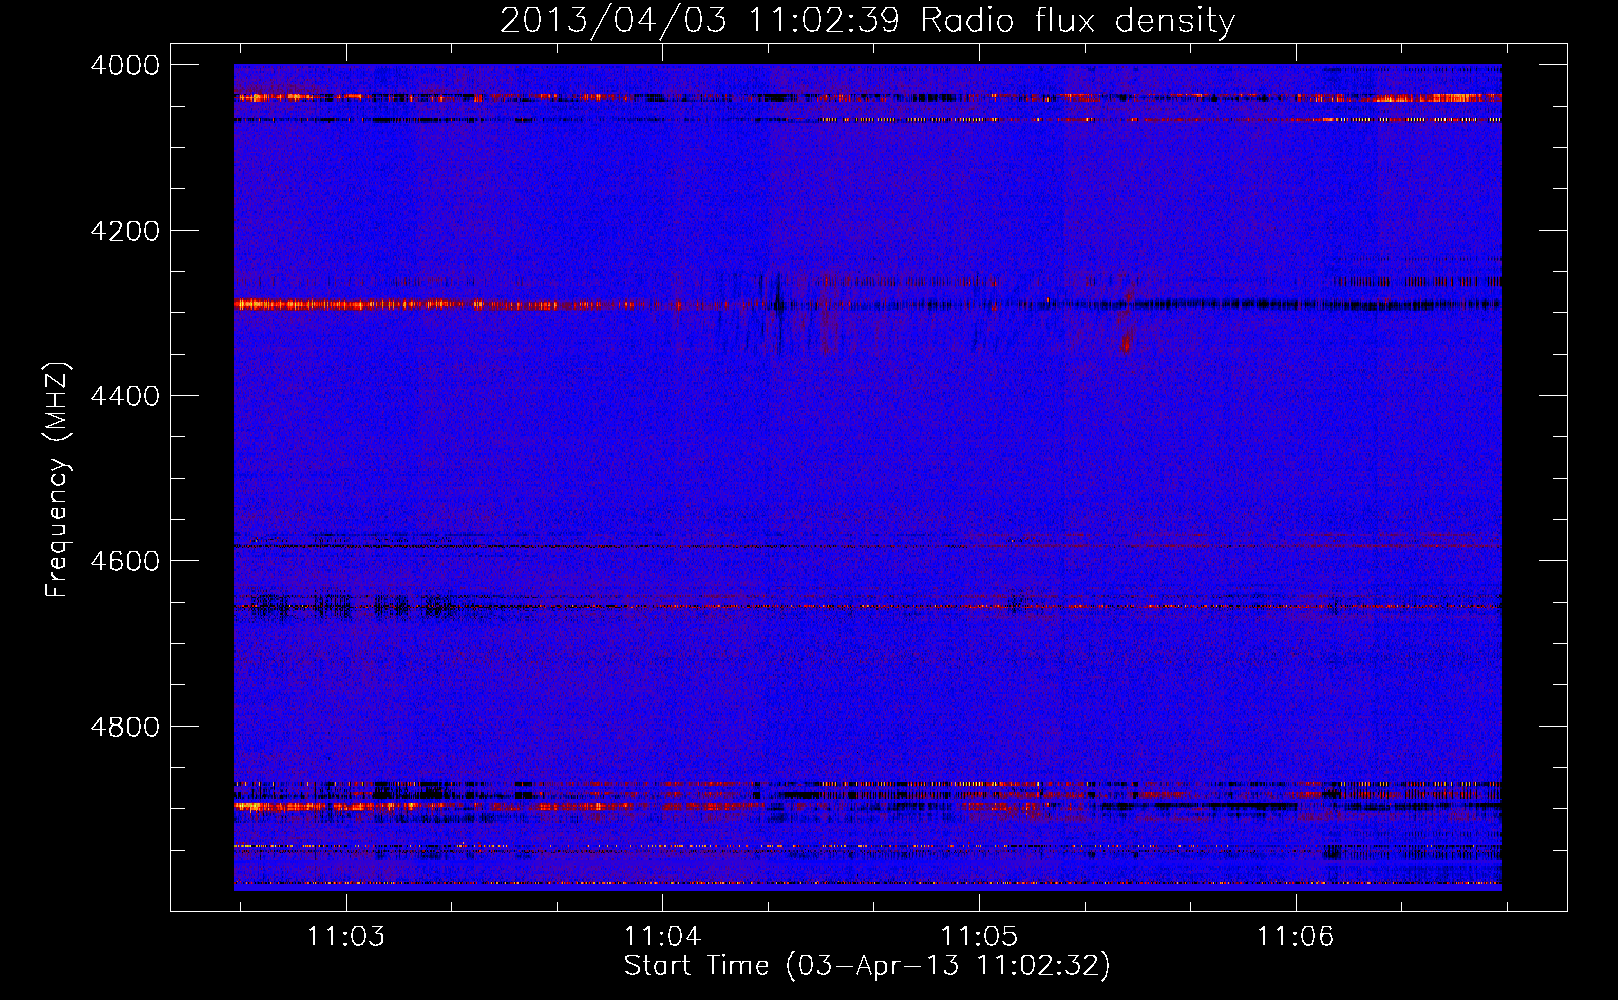The image size is (1618, 1000).
Task: Click the 11:05 time tick label
Action: pyautogui.click(x=979, y=936)
